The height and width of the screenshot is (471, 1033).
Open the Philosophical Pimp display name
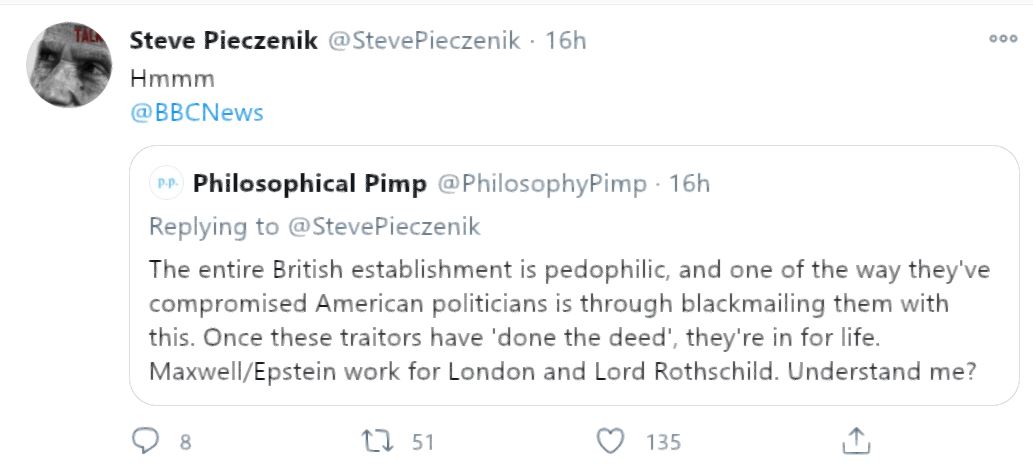pyautogui.click(x=310, y=184)
